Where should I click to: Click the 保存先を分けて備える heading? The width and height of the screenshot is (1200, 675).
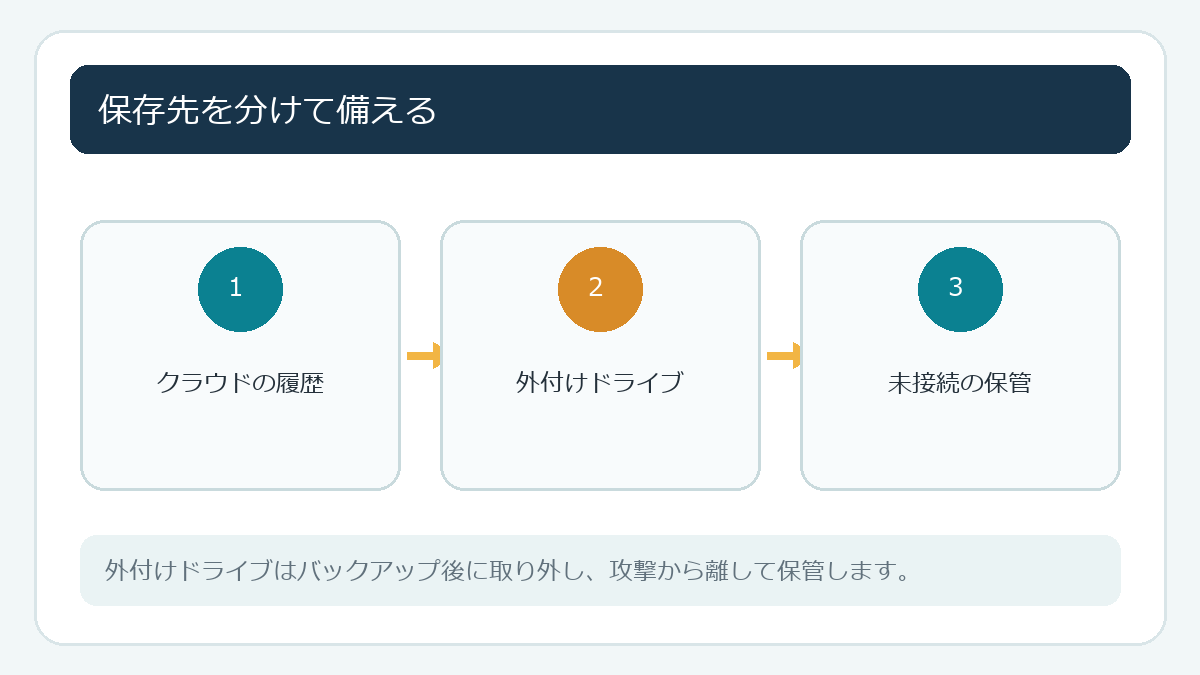[x=268, y=110]
